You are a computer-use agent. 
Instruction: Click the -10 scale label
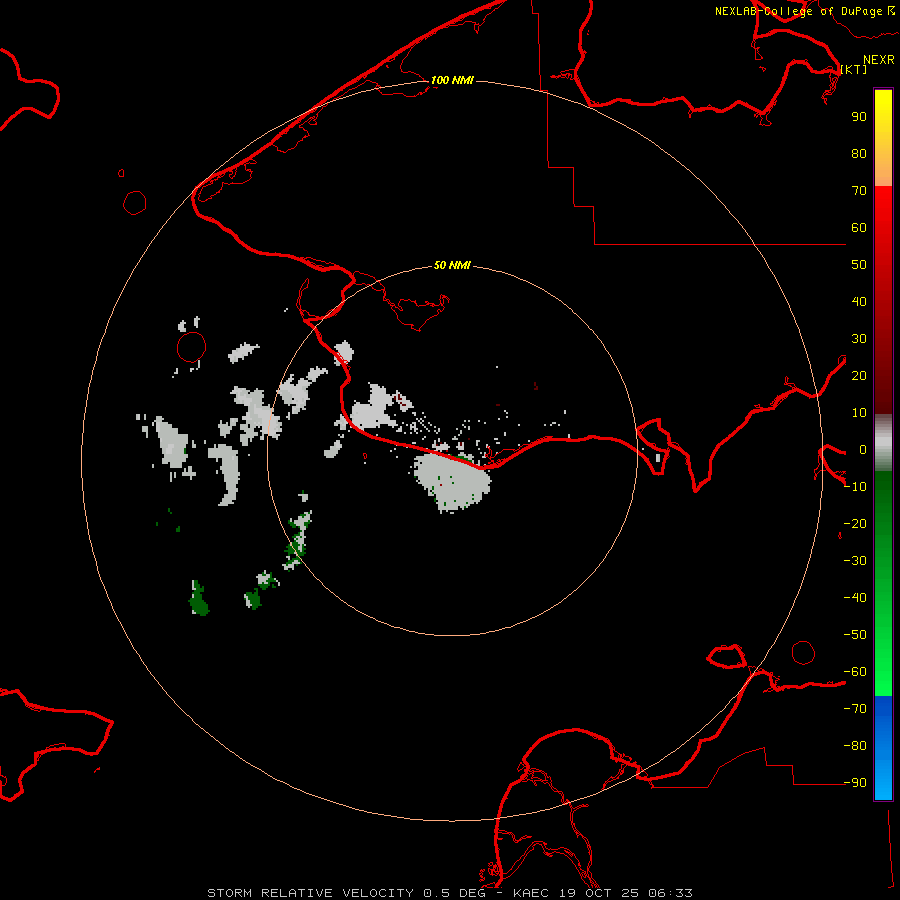855,487
